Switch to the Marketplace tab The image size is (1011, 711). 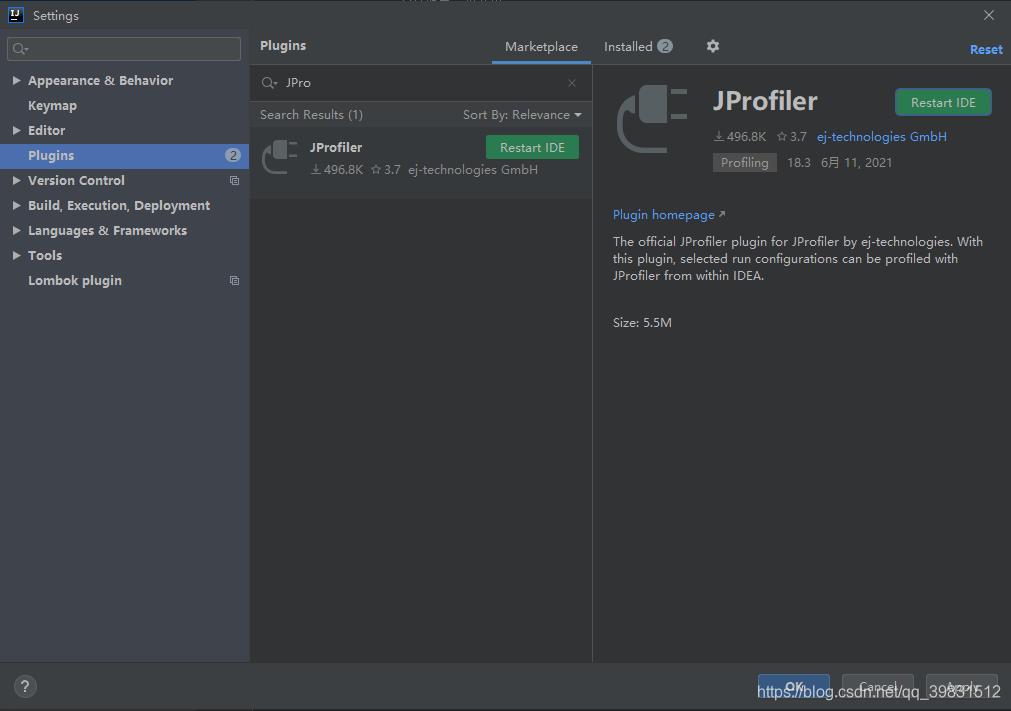[541, 47]
